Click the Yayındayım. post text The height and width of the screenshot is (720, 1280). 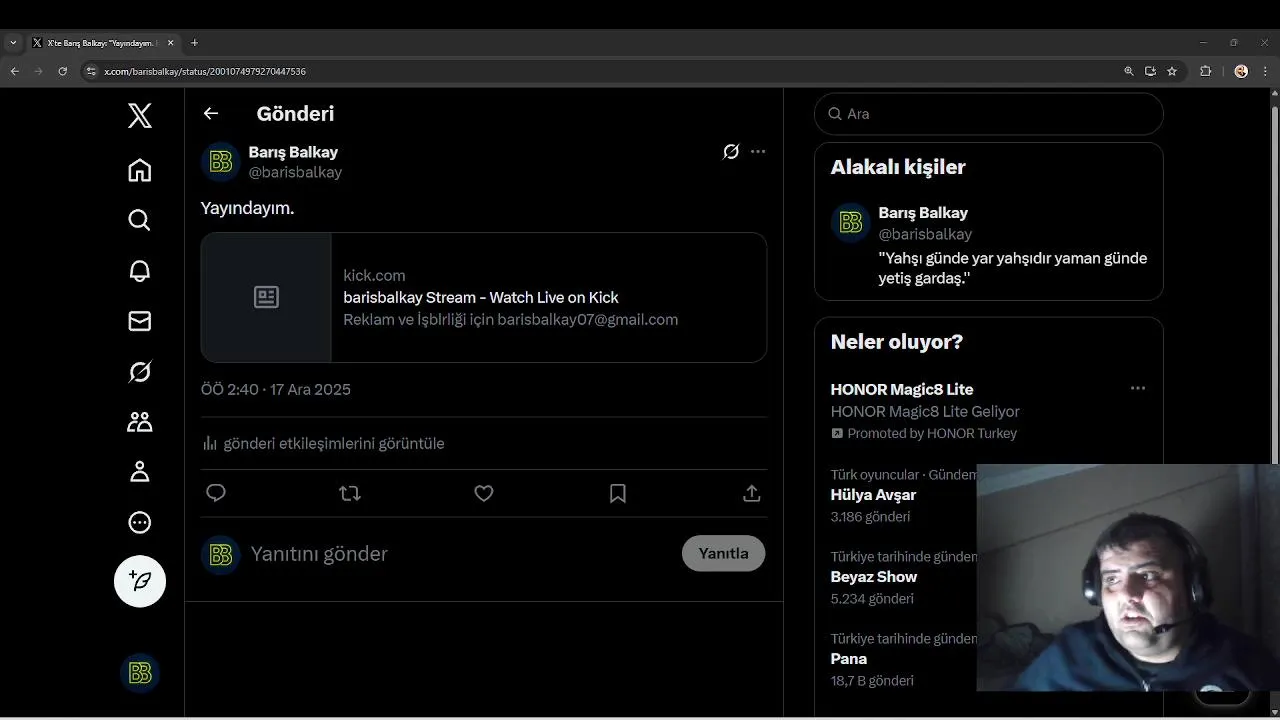[x=247, y=208]
